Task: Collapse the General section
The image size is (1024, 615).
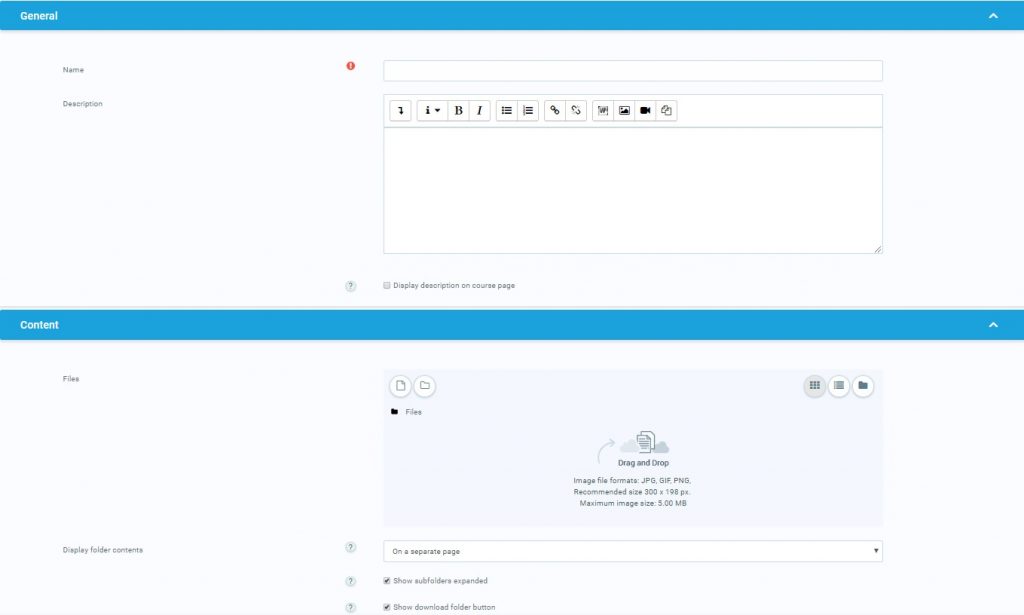Action: (x=992, y=16)
